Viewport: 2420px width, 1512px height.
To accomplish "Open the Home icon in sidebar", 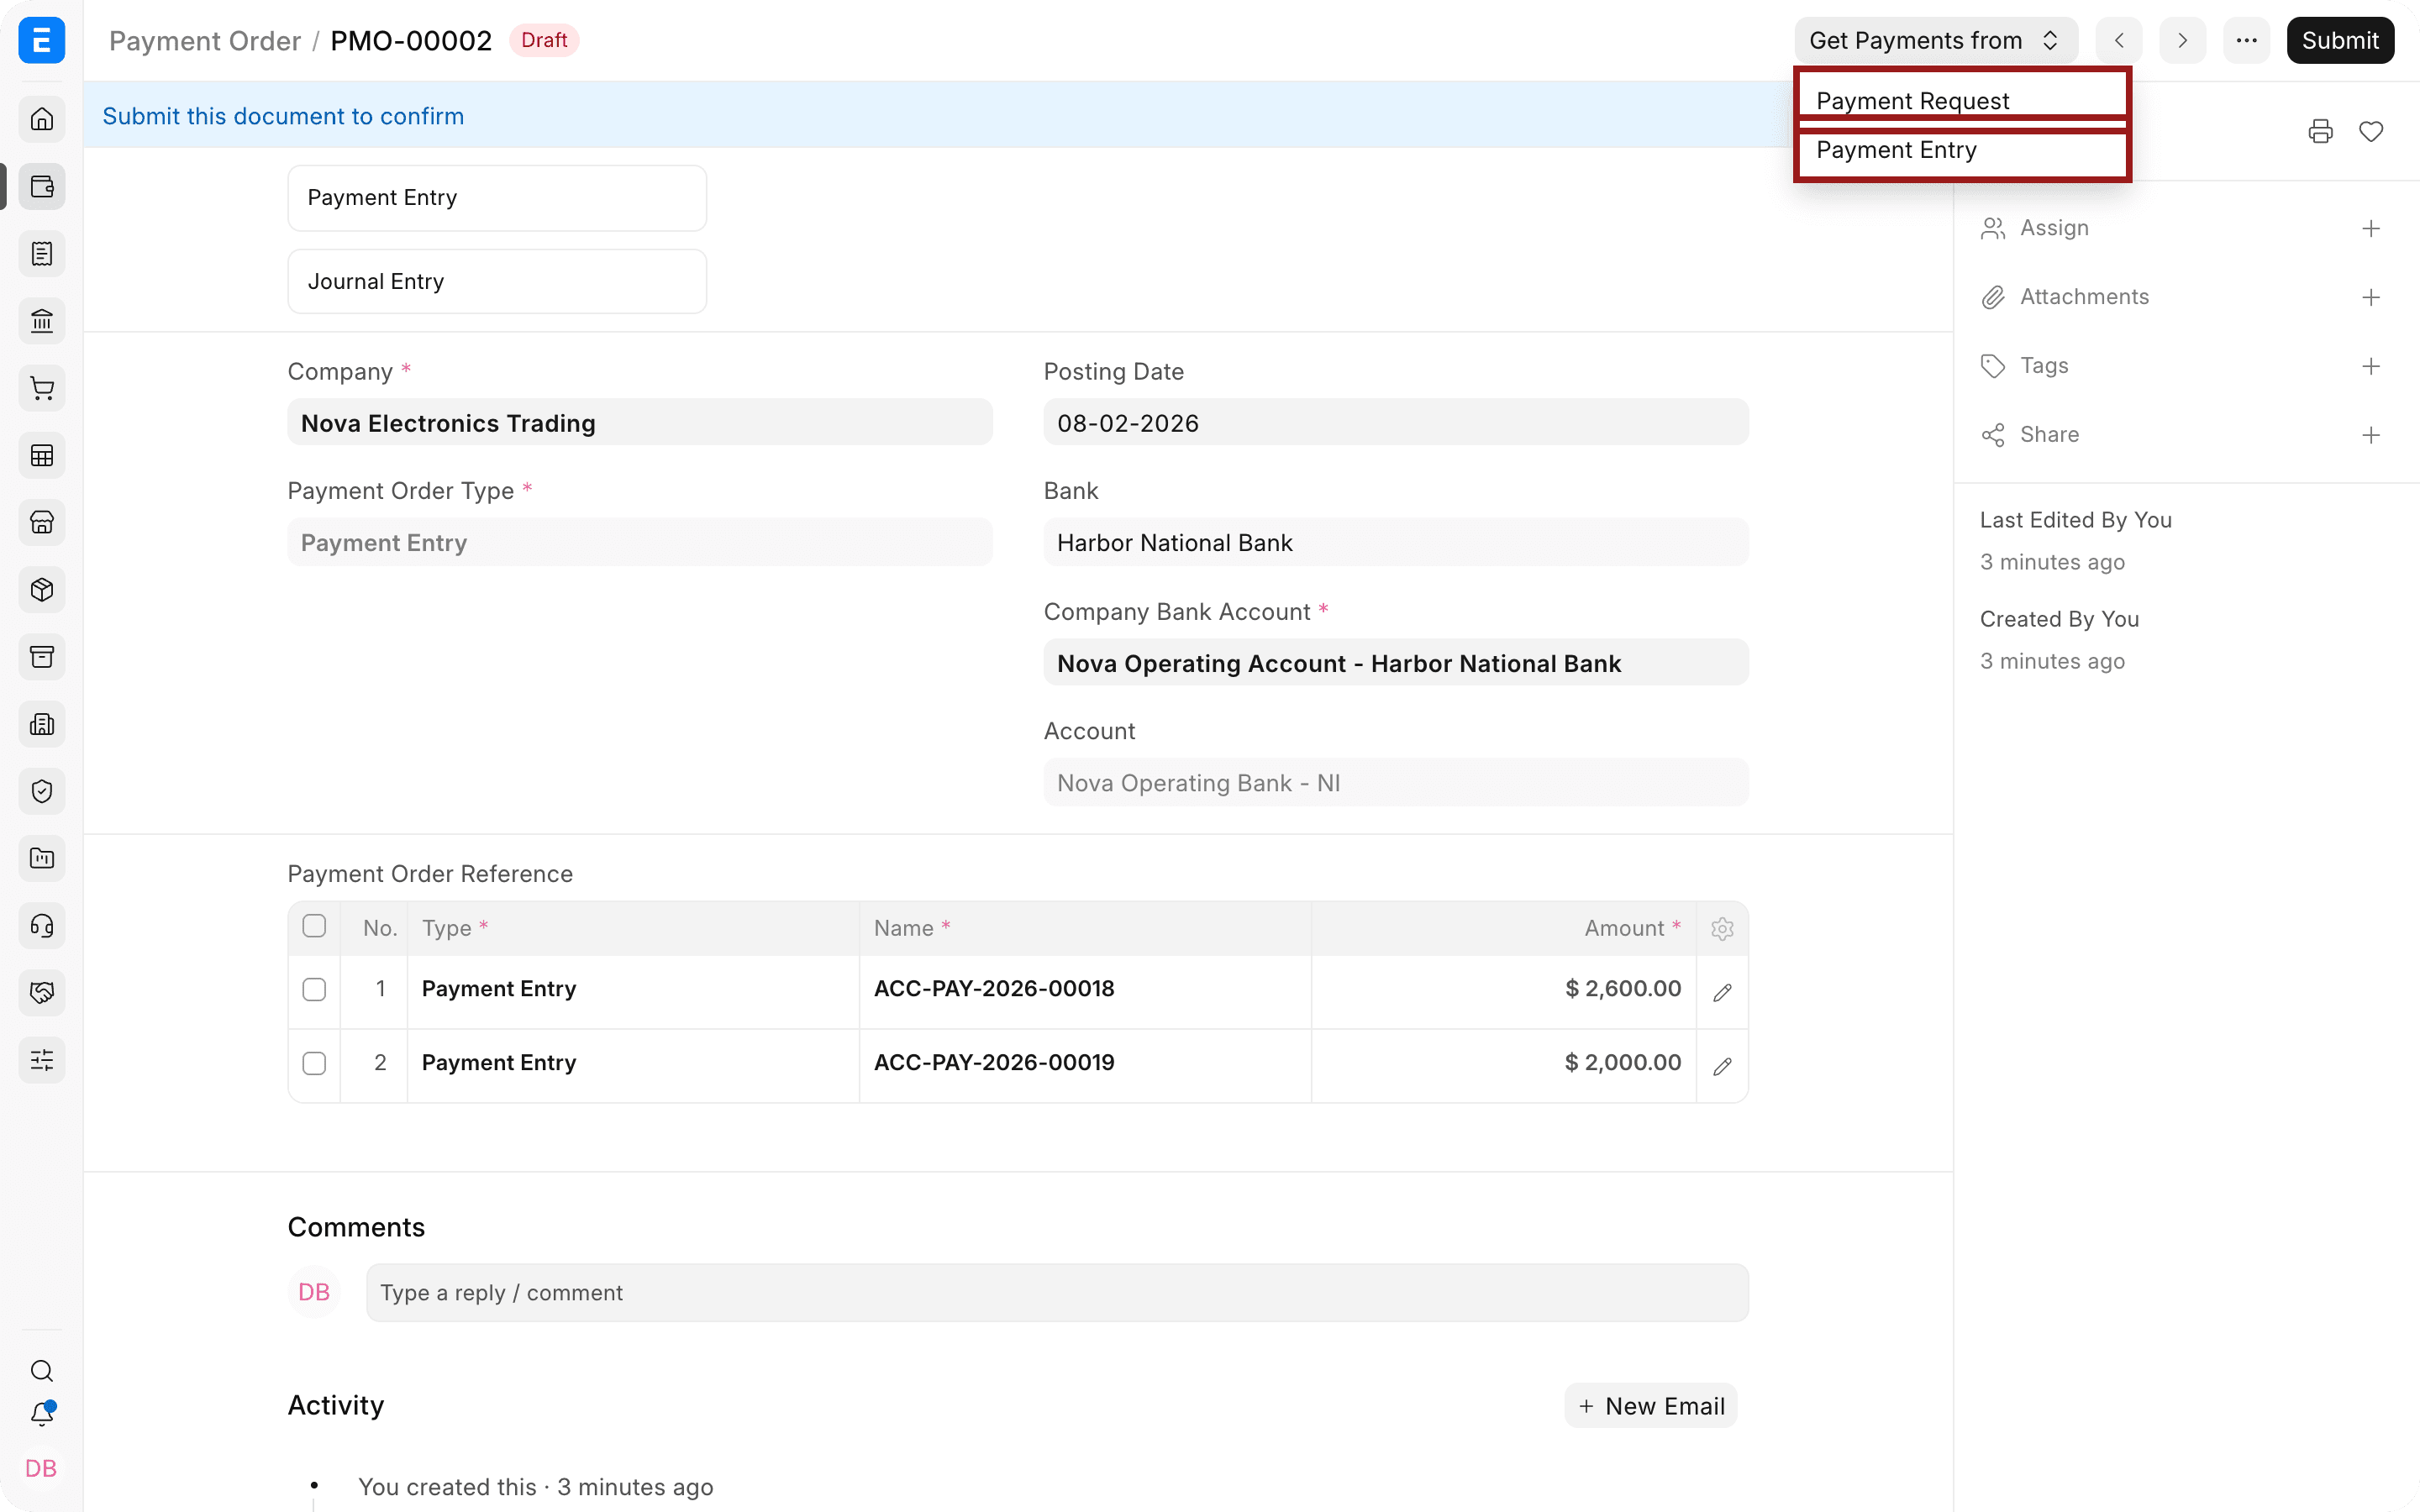I will [x=42, y=119].
